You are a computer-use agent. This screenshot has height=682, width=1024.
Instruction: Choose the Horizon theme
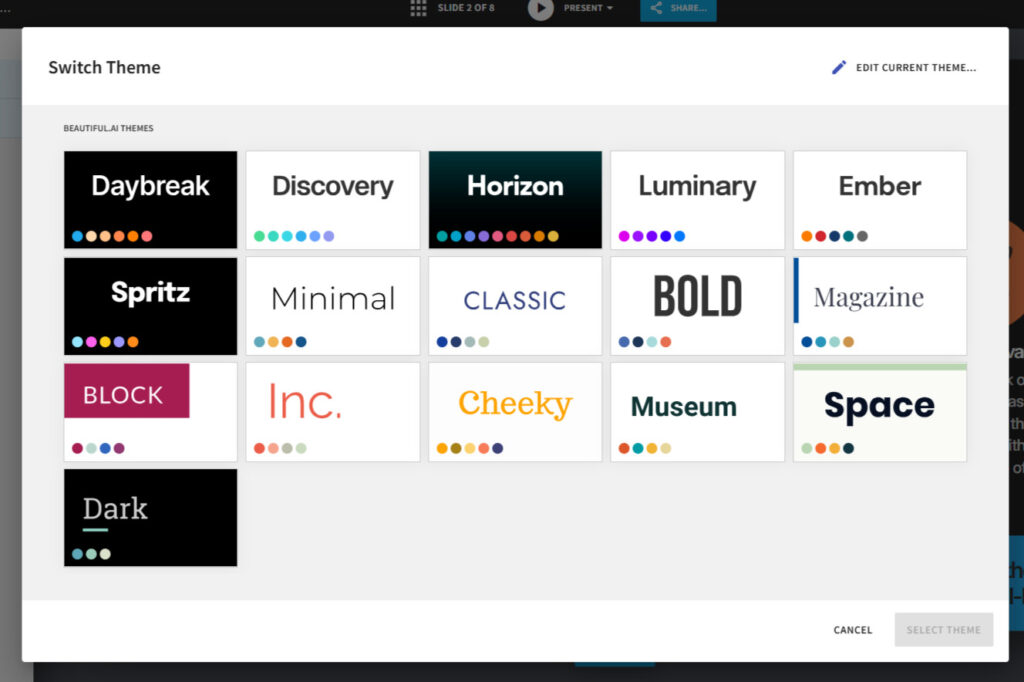[515, 200]
